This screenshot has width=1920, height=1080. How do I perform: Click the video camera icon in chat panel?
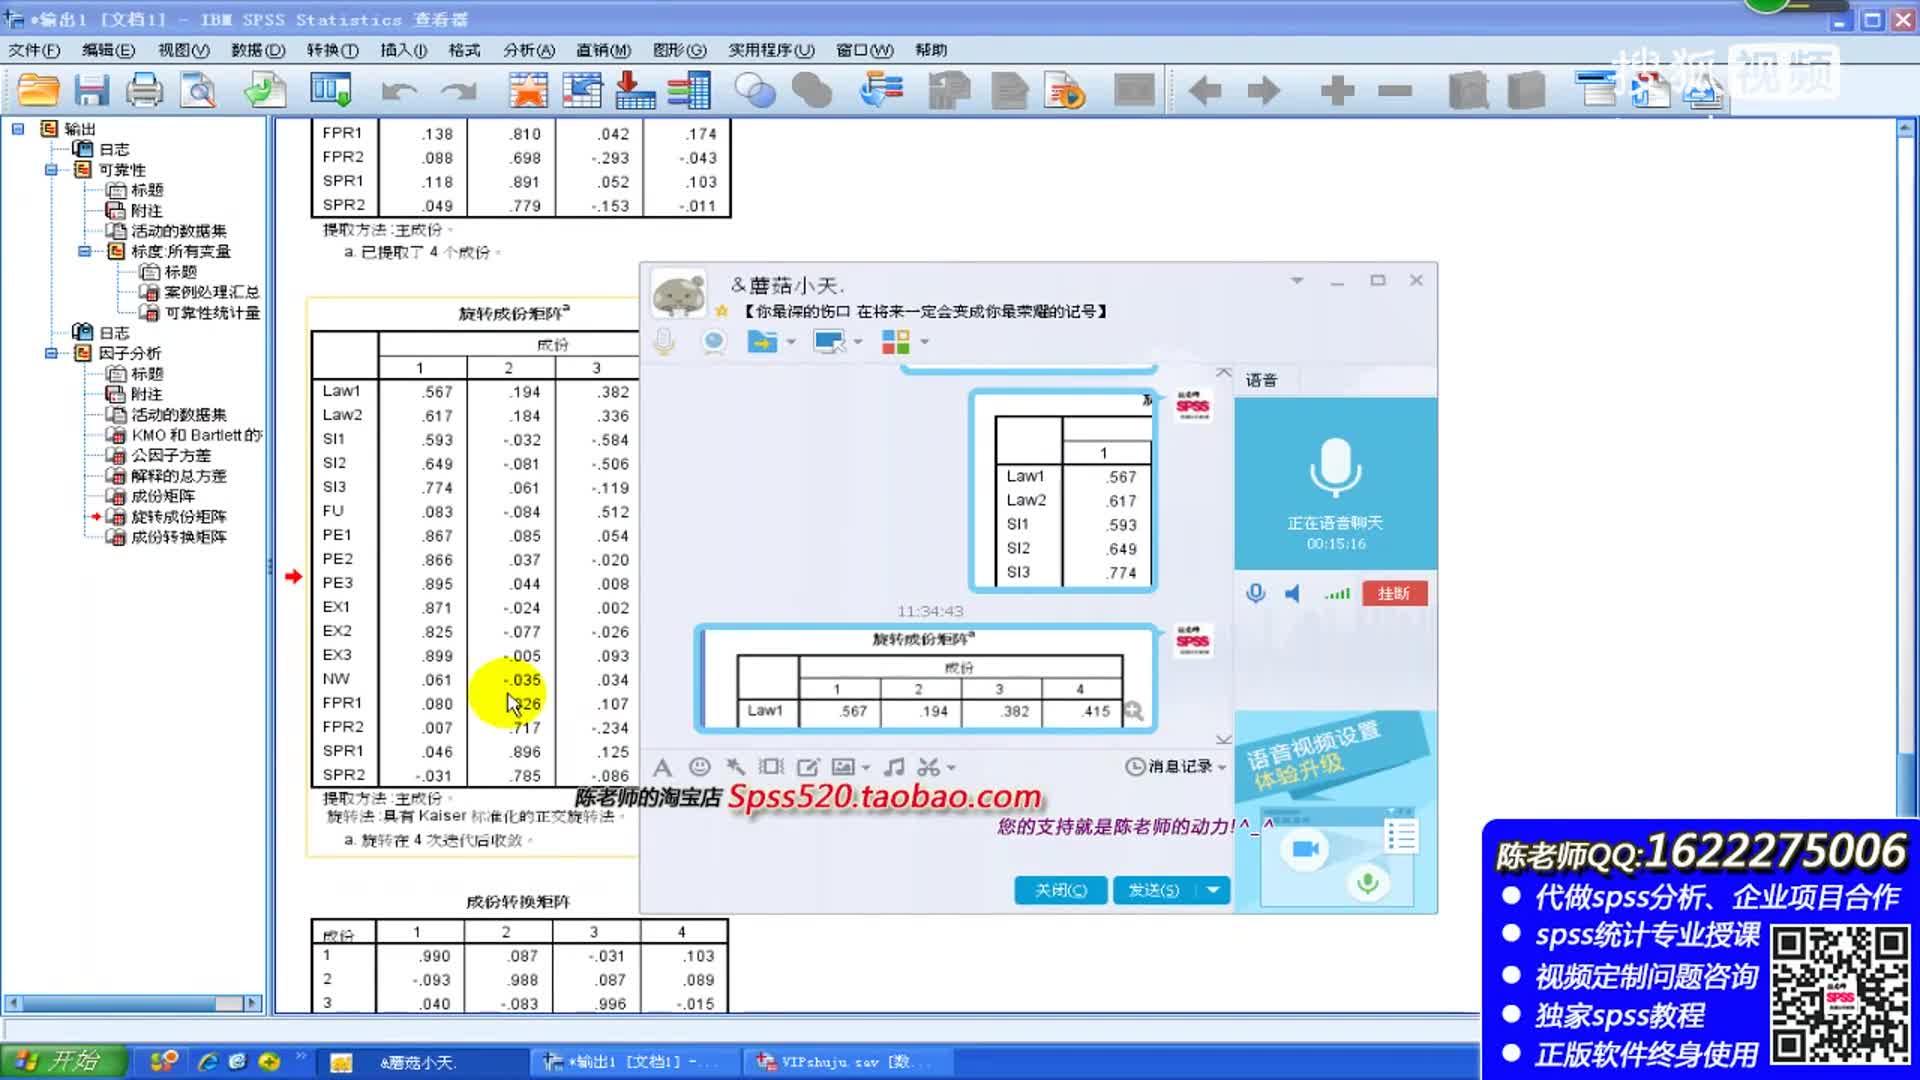[x=1305, y=849]
